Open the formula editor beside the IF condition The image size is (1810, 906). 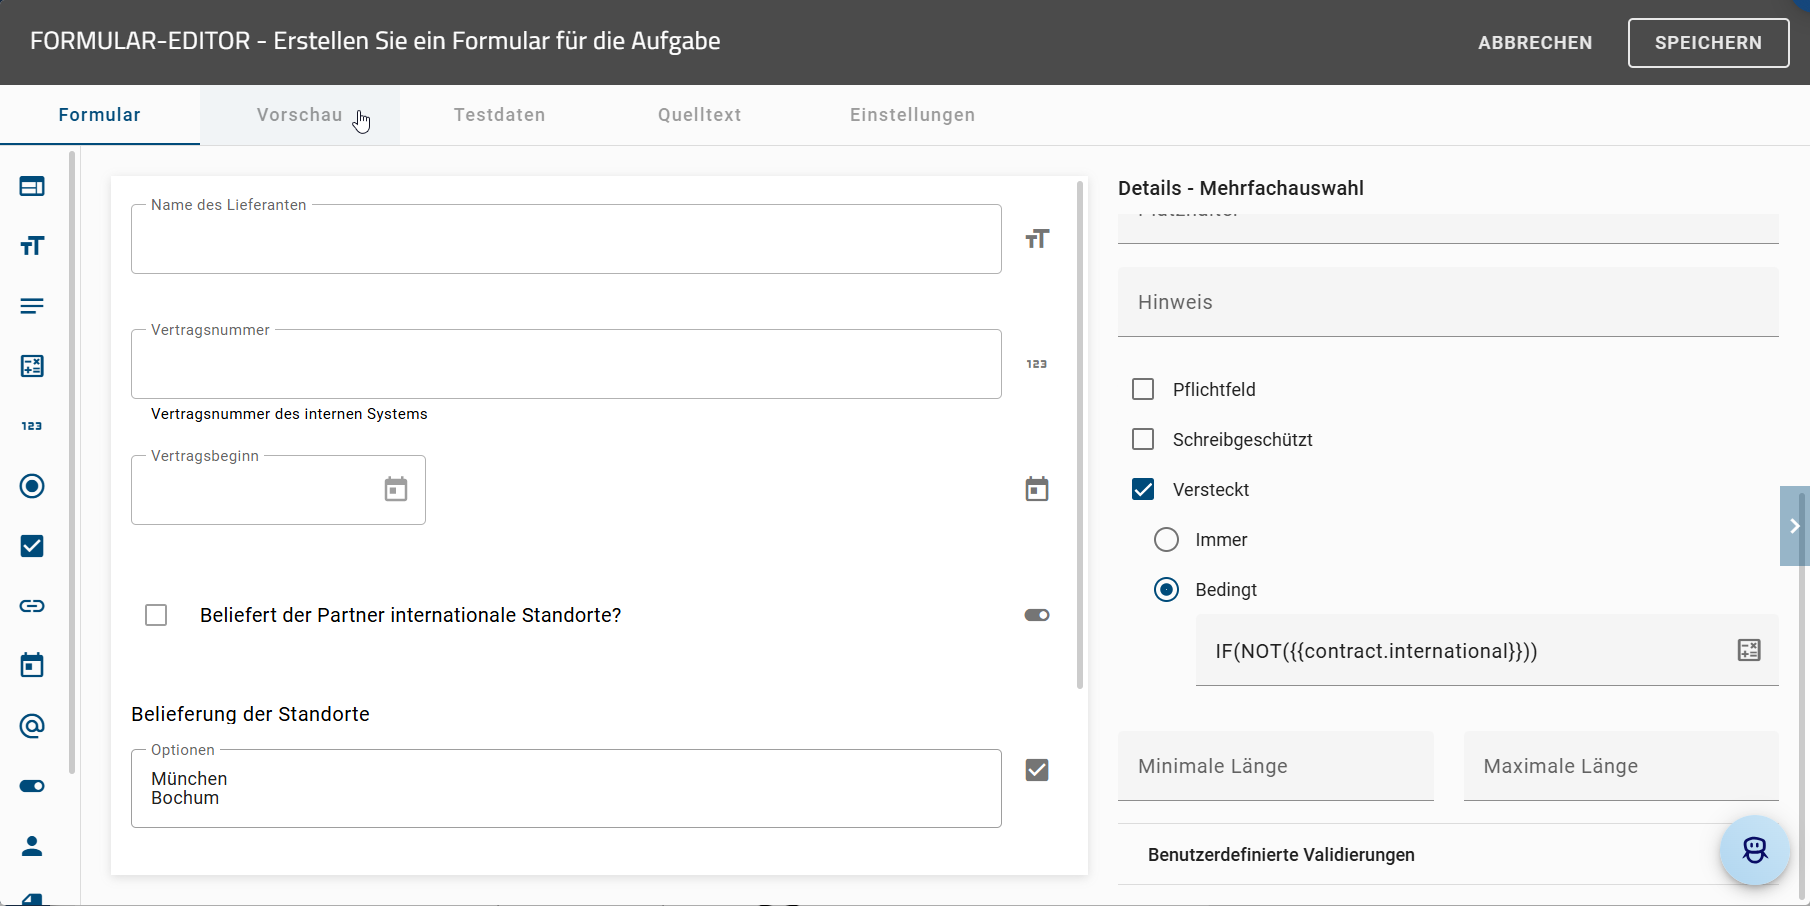[1749, 650]
